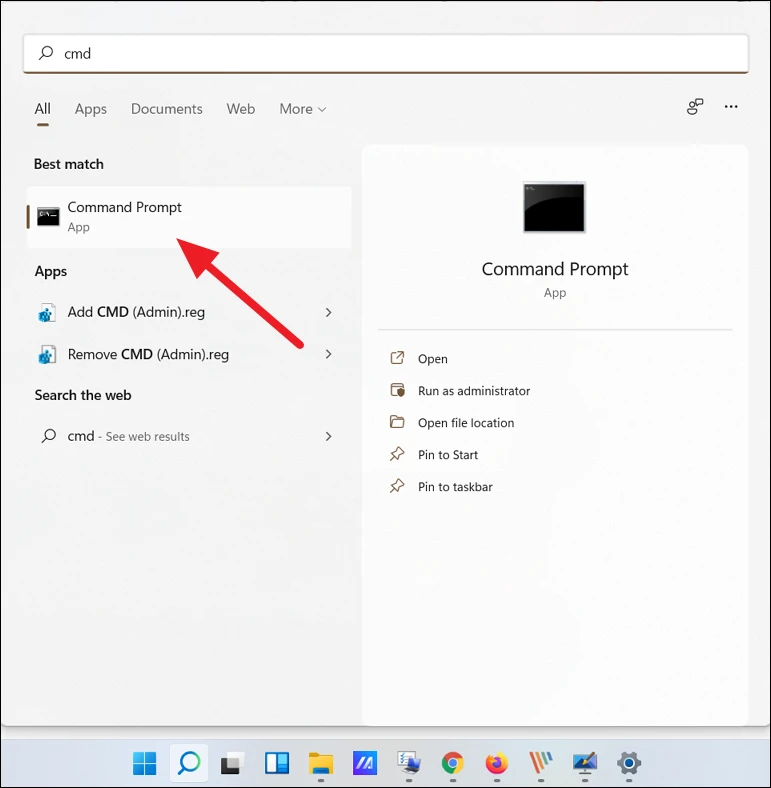Expand Remove CMD (Admin).reg result arrow
The height and width of the screenshot is (788, 771).
329,354
